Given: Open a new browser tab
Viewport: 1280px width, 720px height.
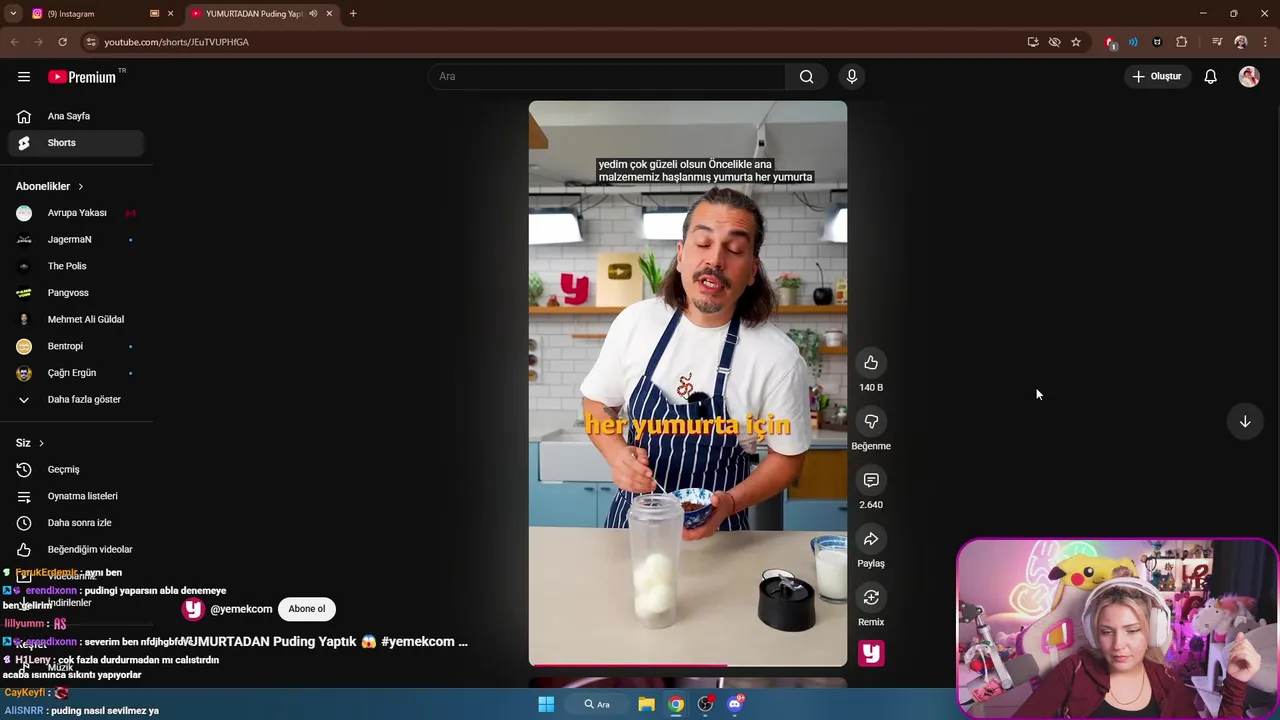Looking at the screenshot, I should point(353,14).
